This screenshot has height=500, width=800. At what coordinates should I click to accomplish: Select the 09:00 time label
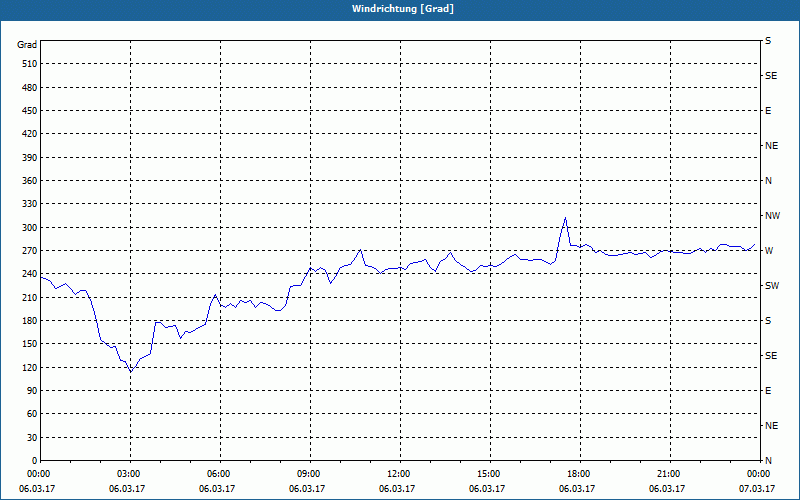[x=310, y=474]
